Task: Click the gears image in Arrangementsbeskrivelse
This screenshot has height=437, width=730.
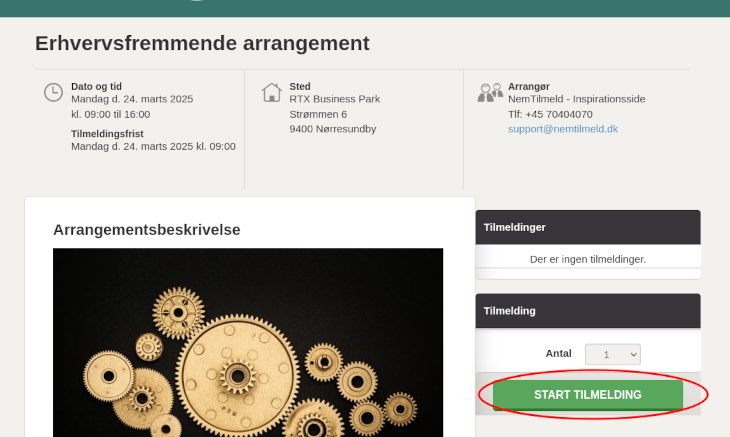Action: click(x=248, y=343)
